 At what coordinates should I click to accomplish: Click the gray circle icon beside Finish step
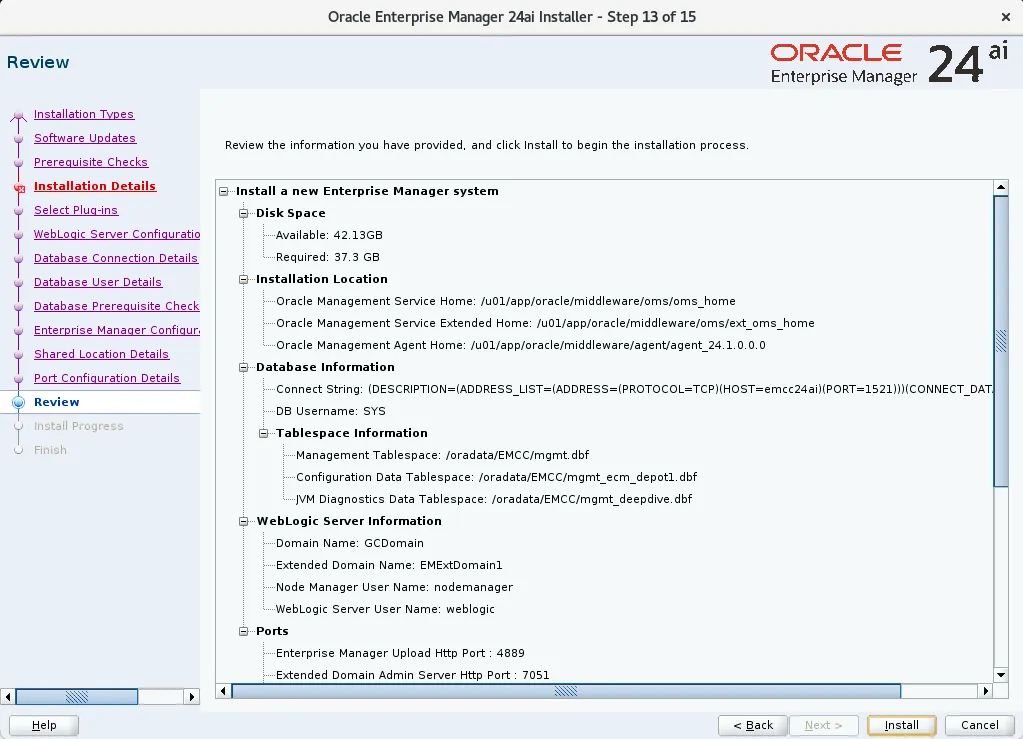20,450
